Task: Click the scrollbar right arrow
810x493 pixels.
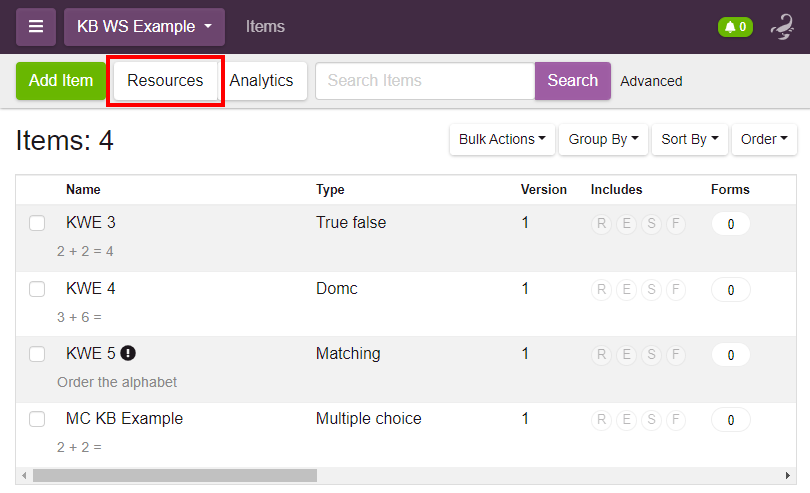Action: pyautogui.click(x=788, y=475)
